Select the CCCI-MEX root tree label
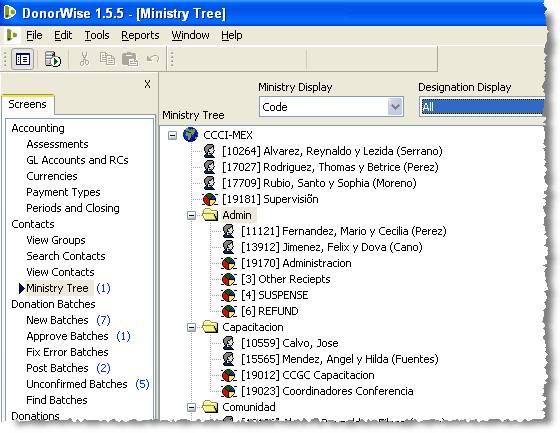 (228, 135)
